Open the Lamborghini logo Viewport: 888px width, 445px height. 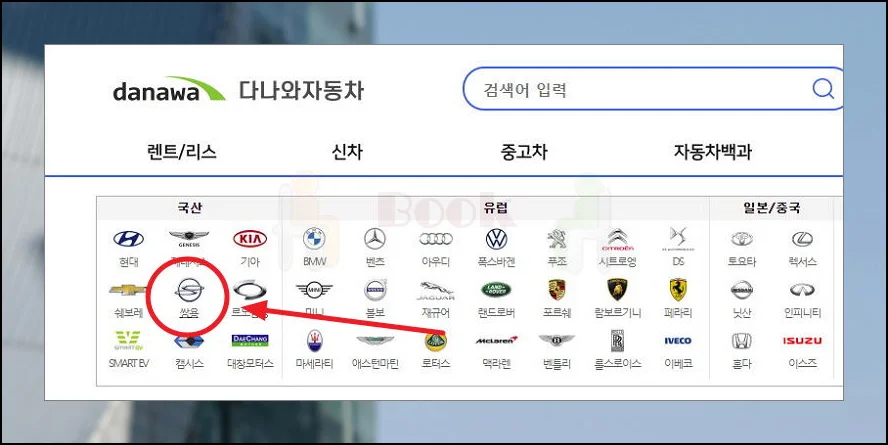point(618,290)
